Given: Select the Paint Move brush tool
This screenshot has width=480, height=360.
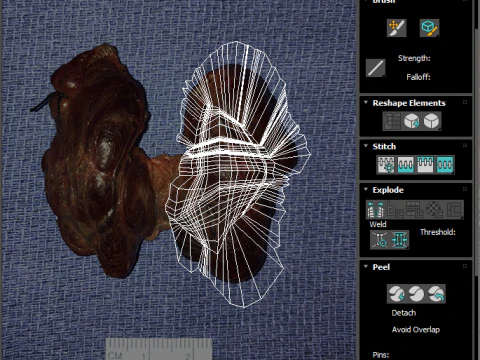Looking at the screenshot, I should coord(396,28).
